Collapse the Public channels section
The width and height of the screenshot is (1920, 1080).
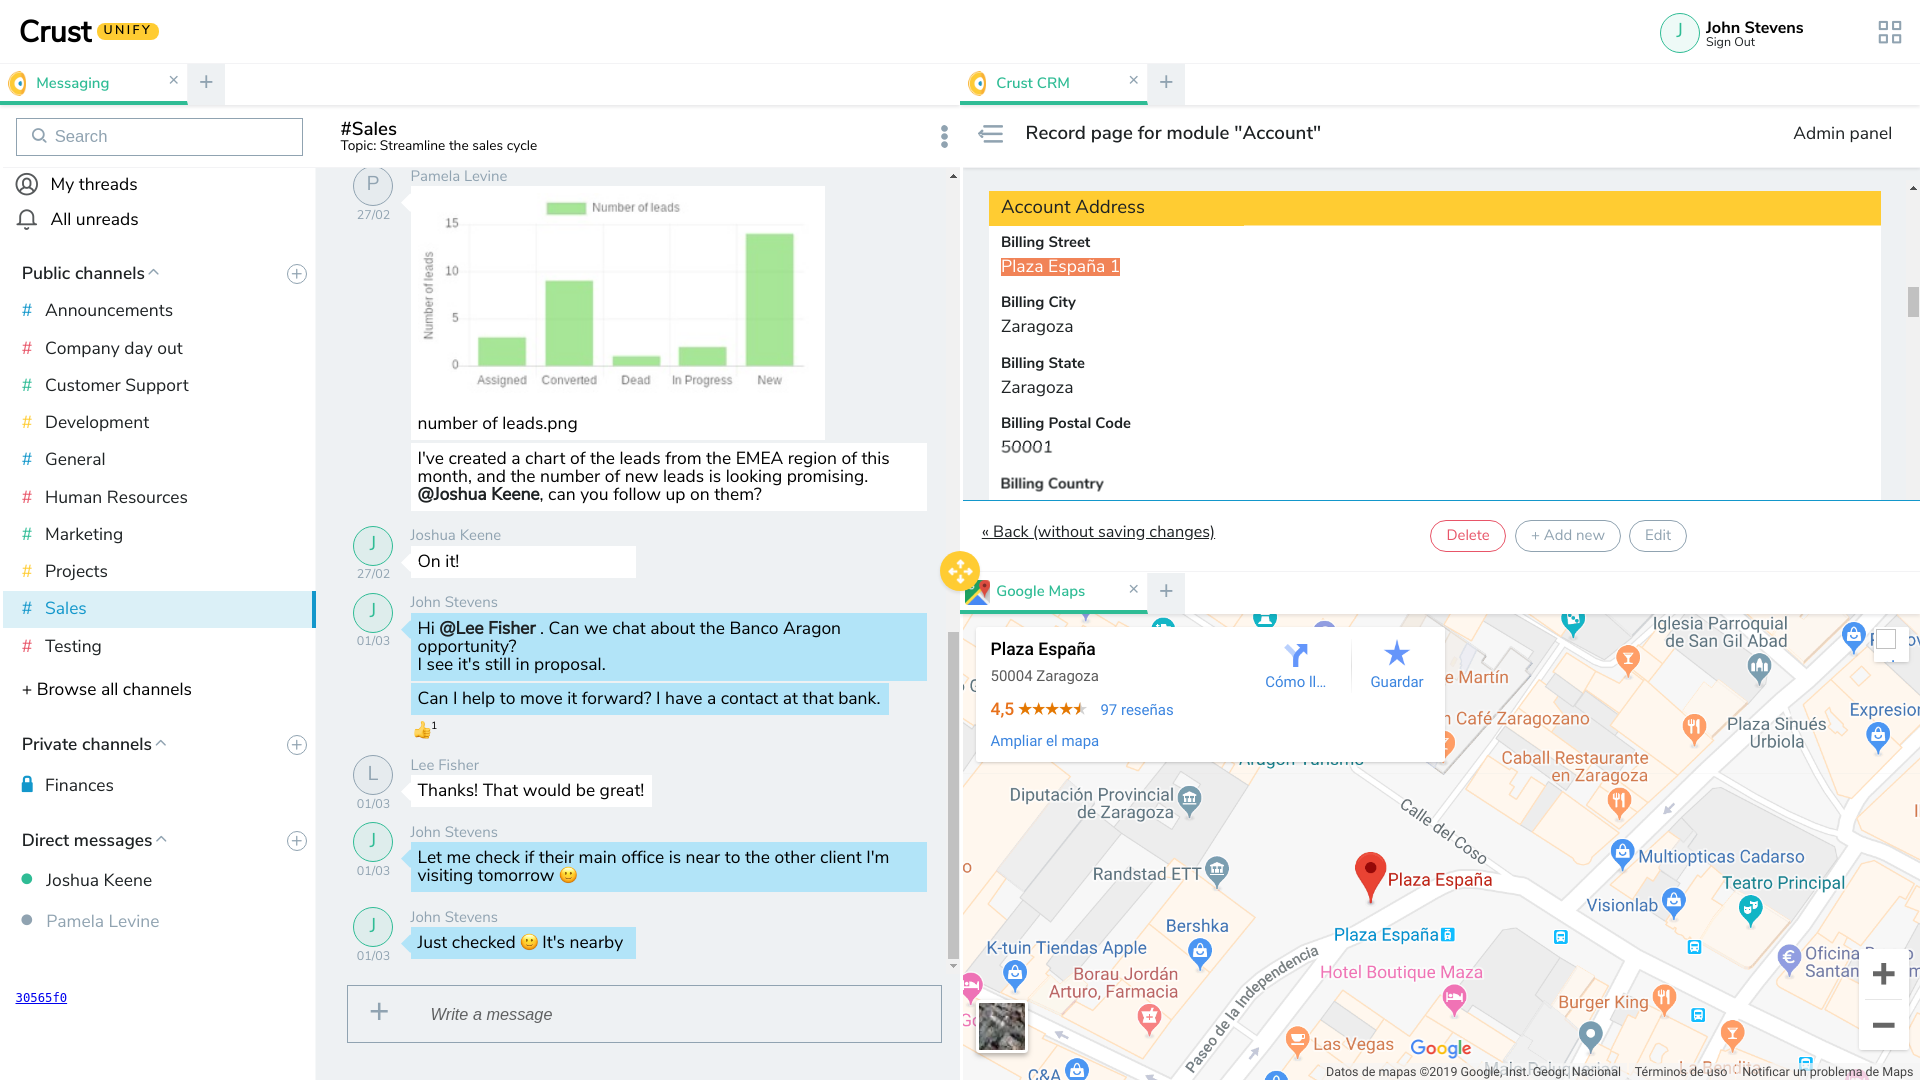[x=154, y=273]
